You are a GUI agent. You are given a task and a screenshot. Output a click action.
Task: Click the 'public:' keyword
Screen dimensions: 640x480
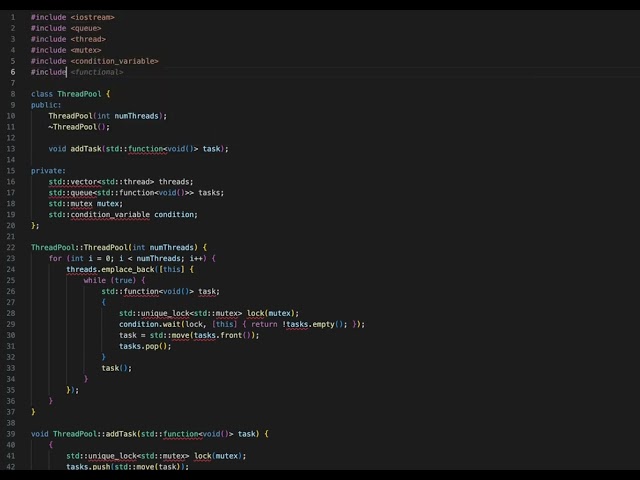46,105
